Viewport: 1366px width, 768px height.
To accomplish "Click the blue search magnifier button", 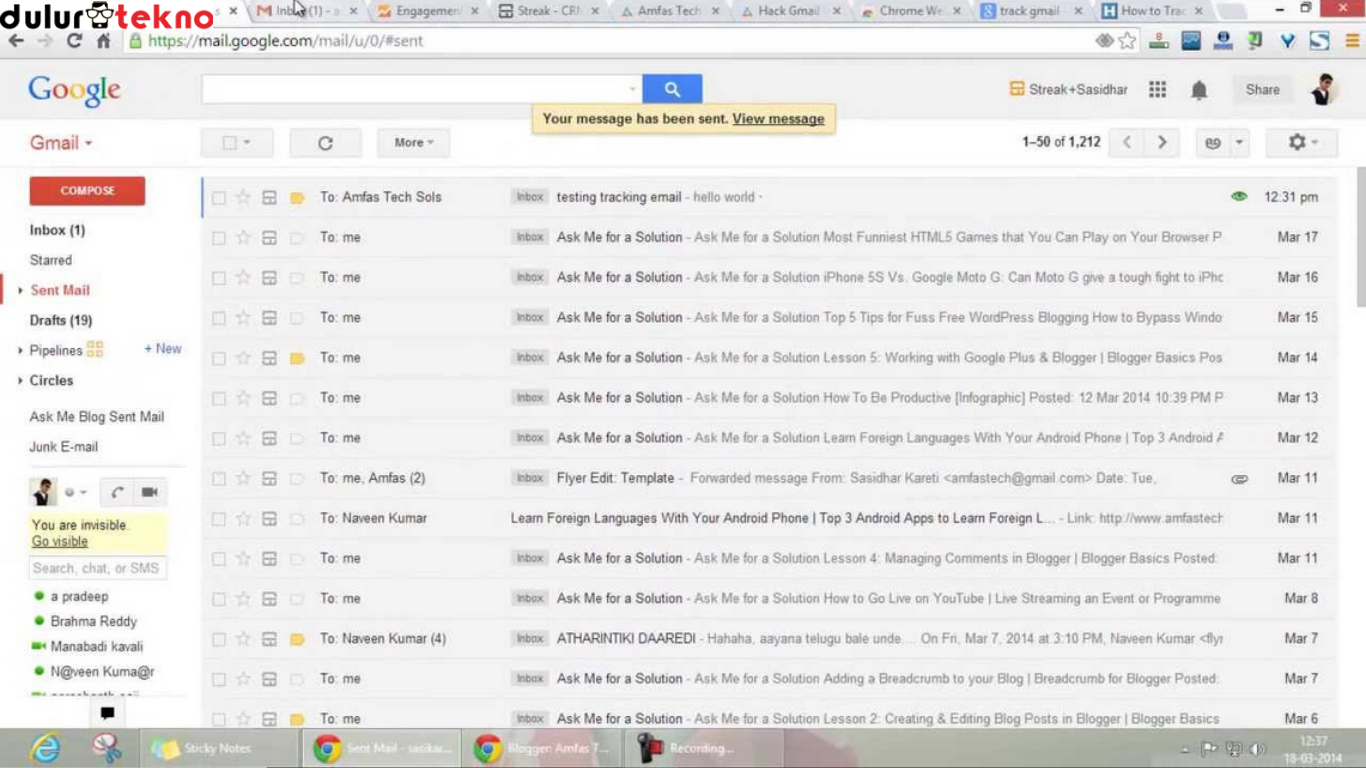I will tap(672, 89).
